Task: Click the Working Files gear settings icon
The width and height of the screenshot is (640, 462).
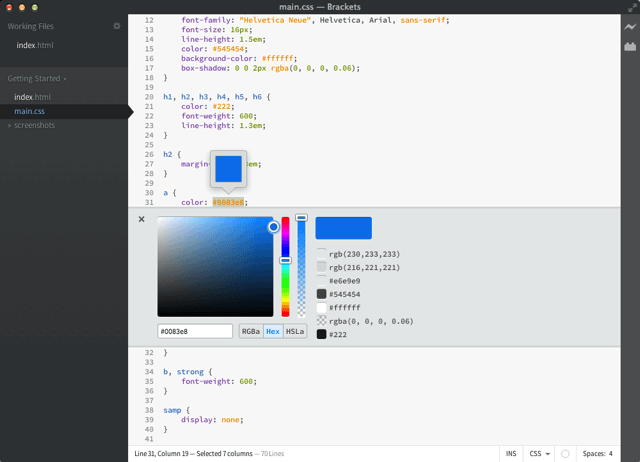Action: click(117, 26)
